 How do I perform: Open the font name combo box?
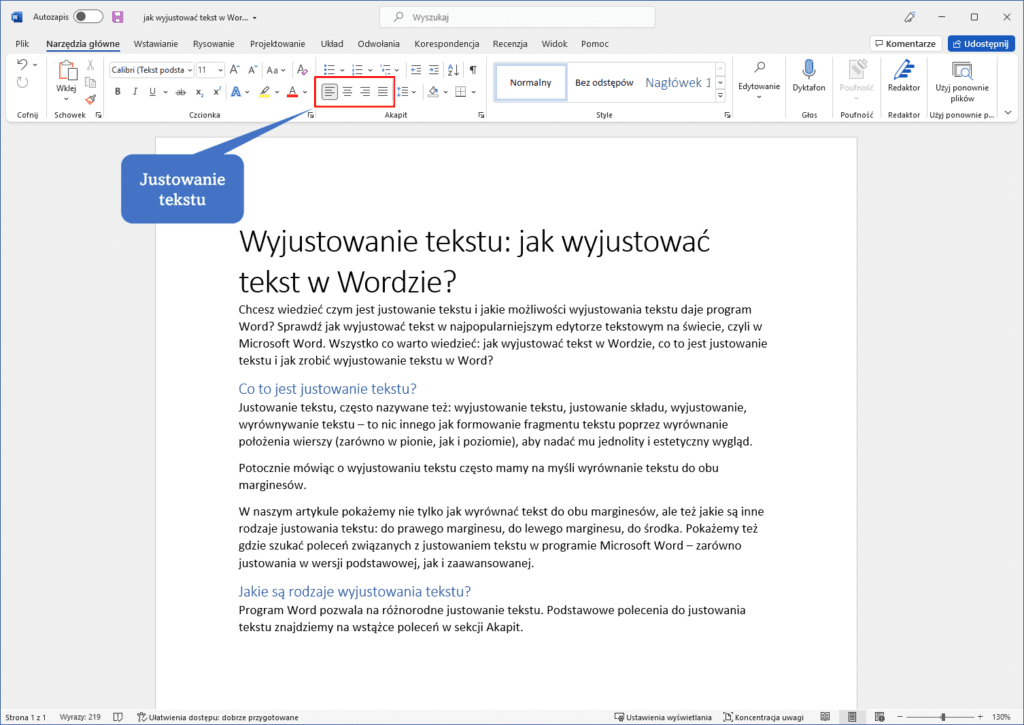point(152,70)
